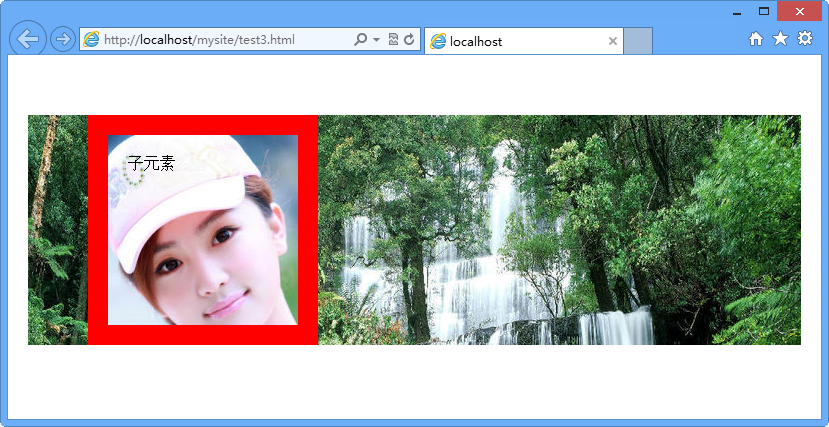829x427 pixels.
Task: Open the Tools gear menu
Action: coord(805,39)
